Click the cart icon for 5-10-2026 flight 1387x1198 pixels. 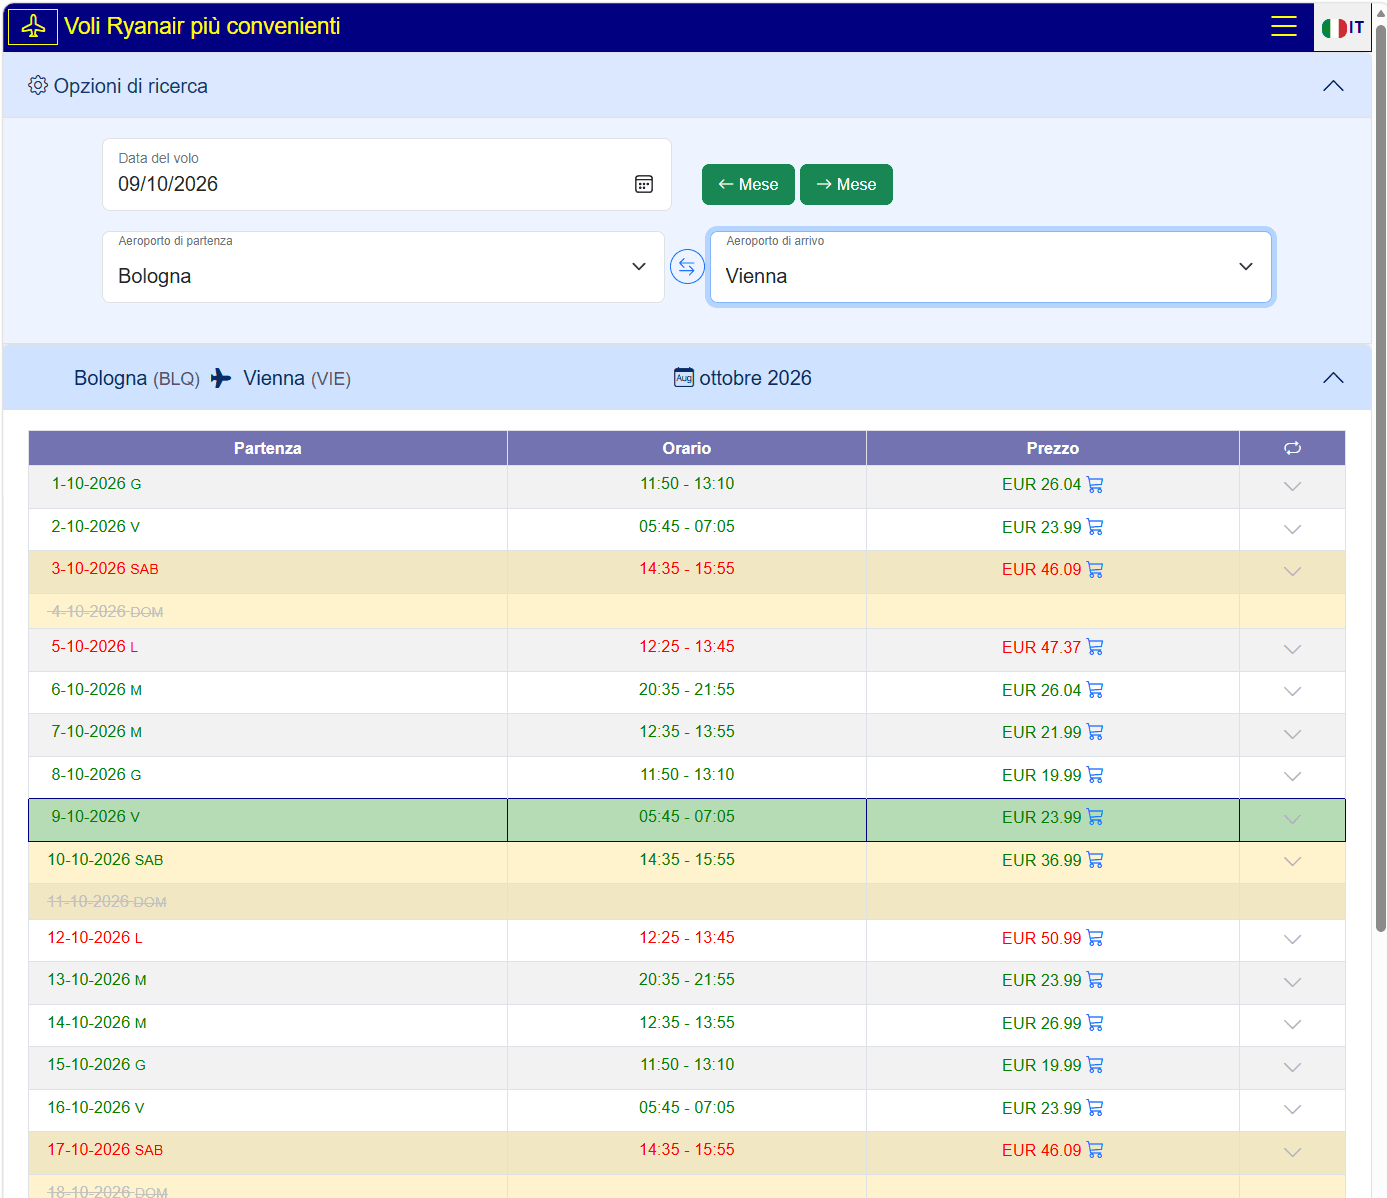(x=1095, y=648)
